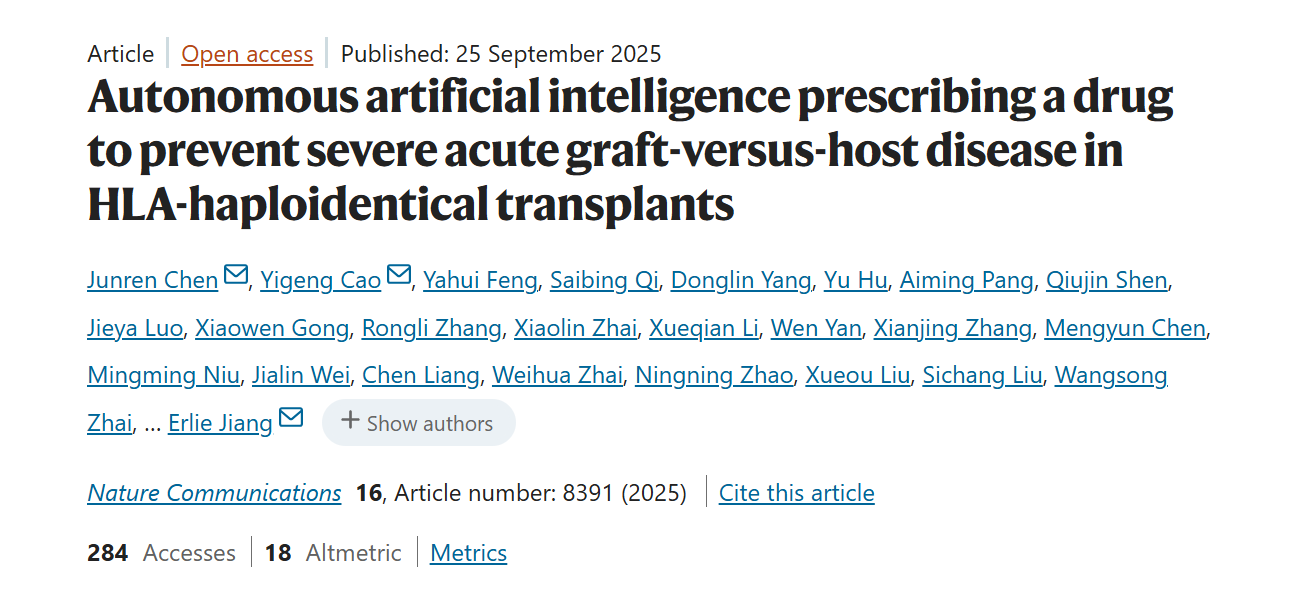Click author Mengyun Chen
1290x606 pixels.
[1125, 328]
